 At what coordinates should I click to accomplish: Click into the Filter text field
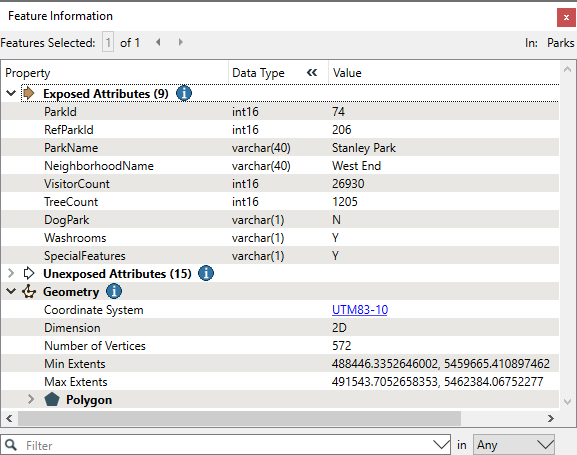228,445
